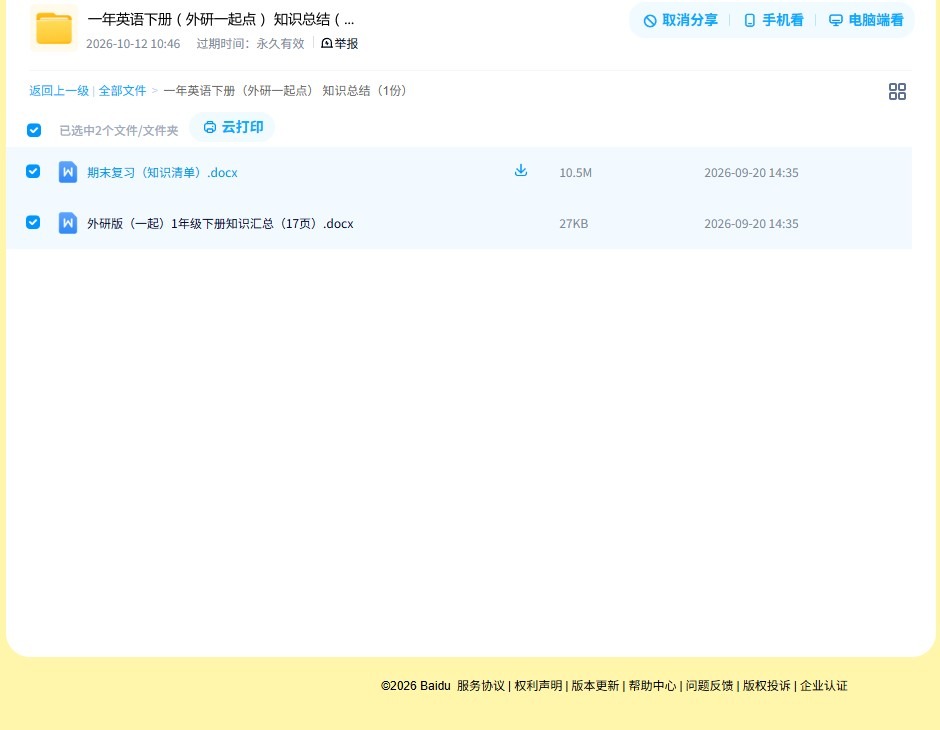The image size is (940, 730).
Task: Open file 期末复习（知识清单）.docx
Action: pos(162,173)
